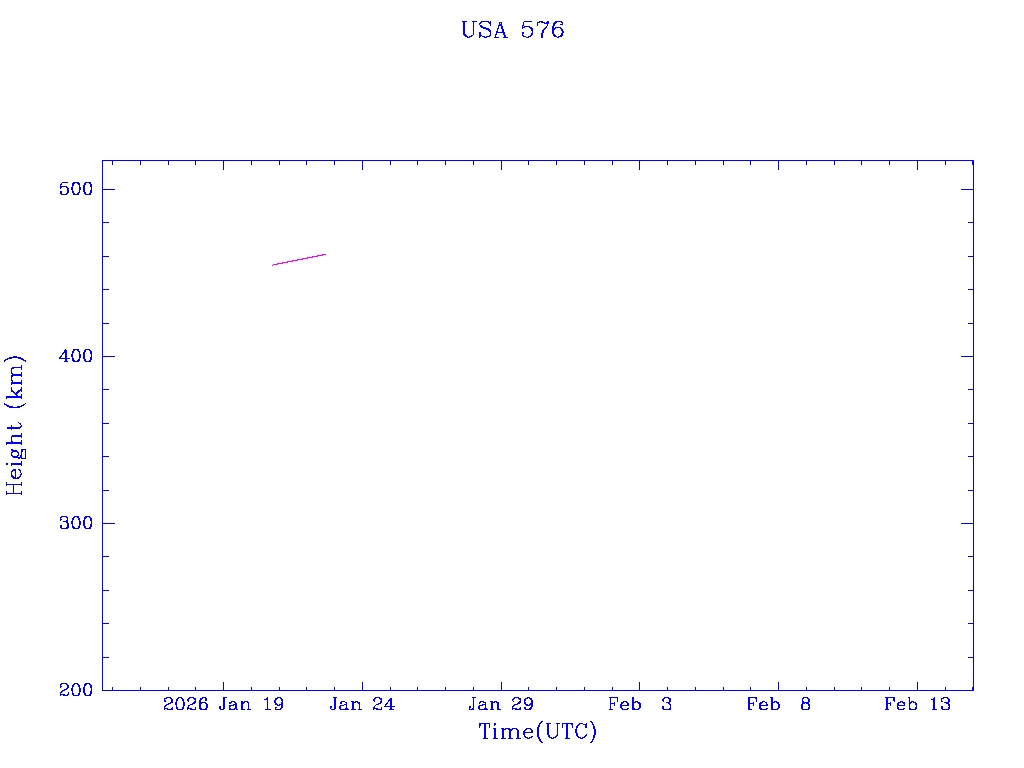Image resolution: width=1024 pixels, height=768 pixels.
Task: Click the bottom-right corner of the plot frame
Action: [x=973, y=690]
